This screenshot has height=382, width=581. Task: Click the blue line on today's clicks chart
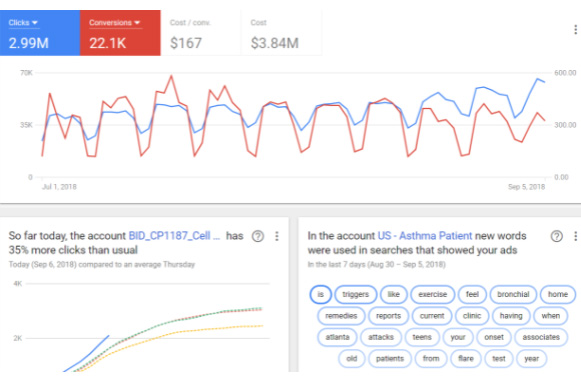[x=87, y=355]
